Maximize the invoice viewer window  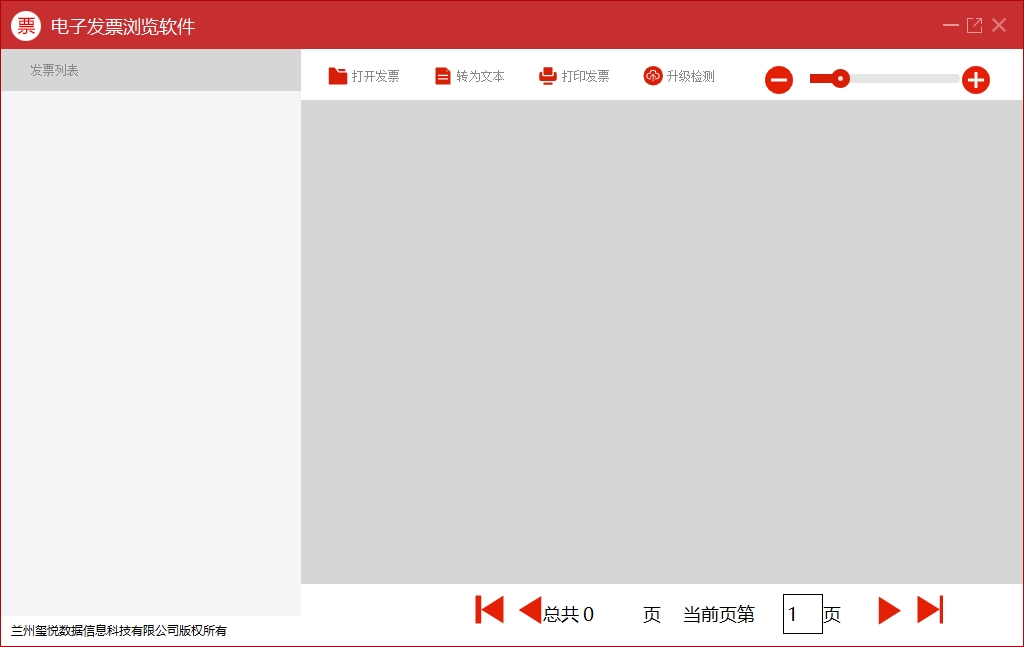point(974,25)
